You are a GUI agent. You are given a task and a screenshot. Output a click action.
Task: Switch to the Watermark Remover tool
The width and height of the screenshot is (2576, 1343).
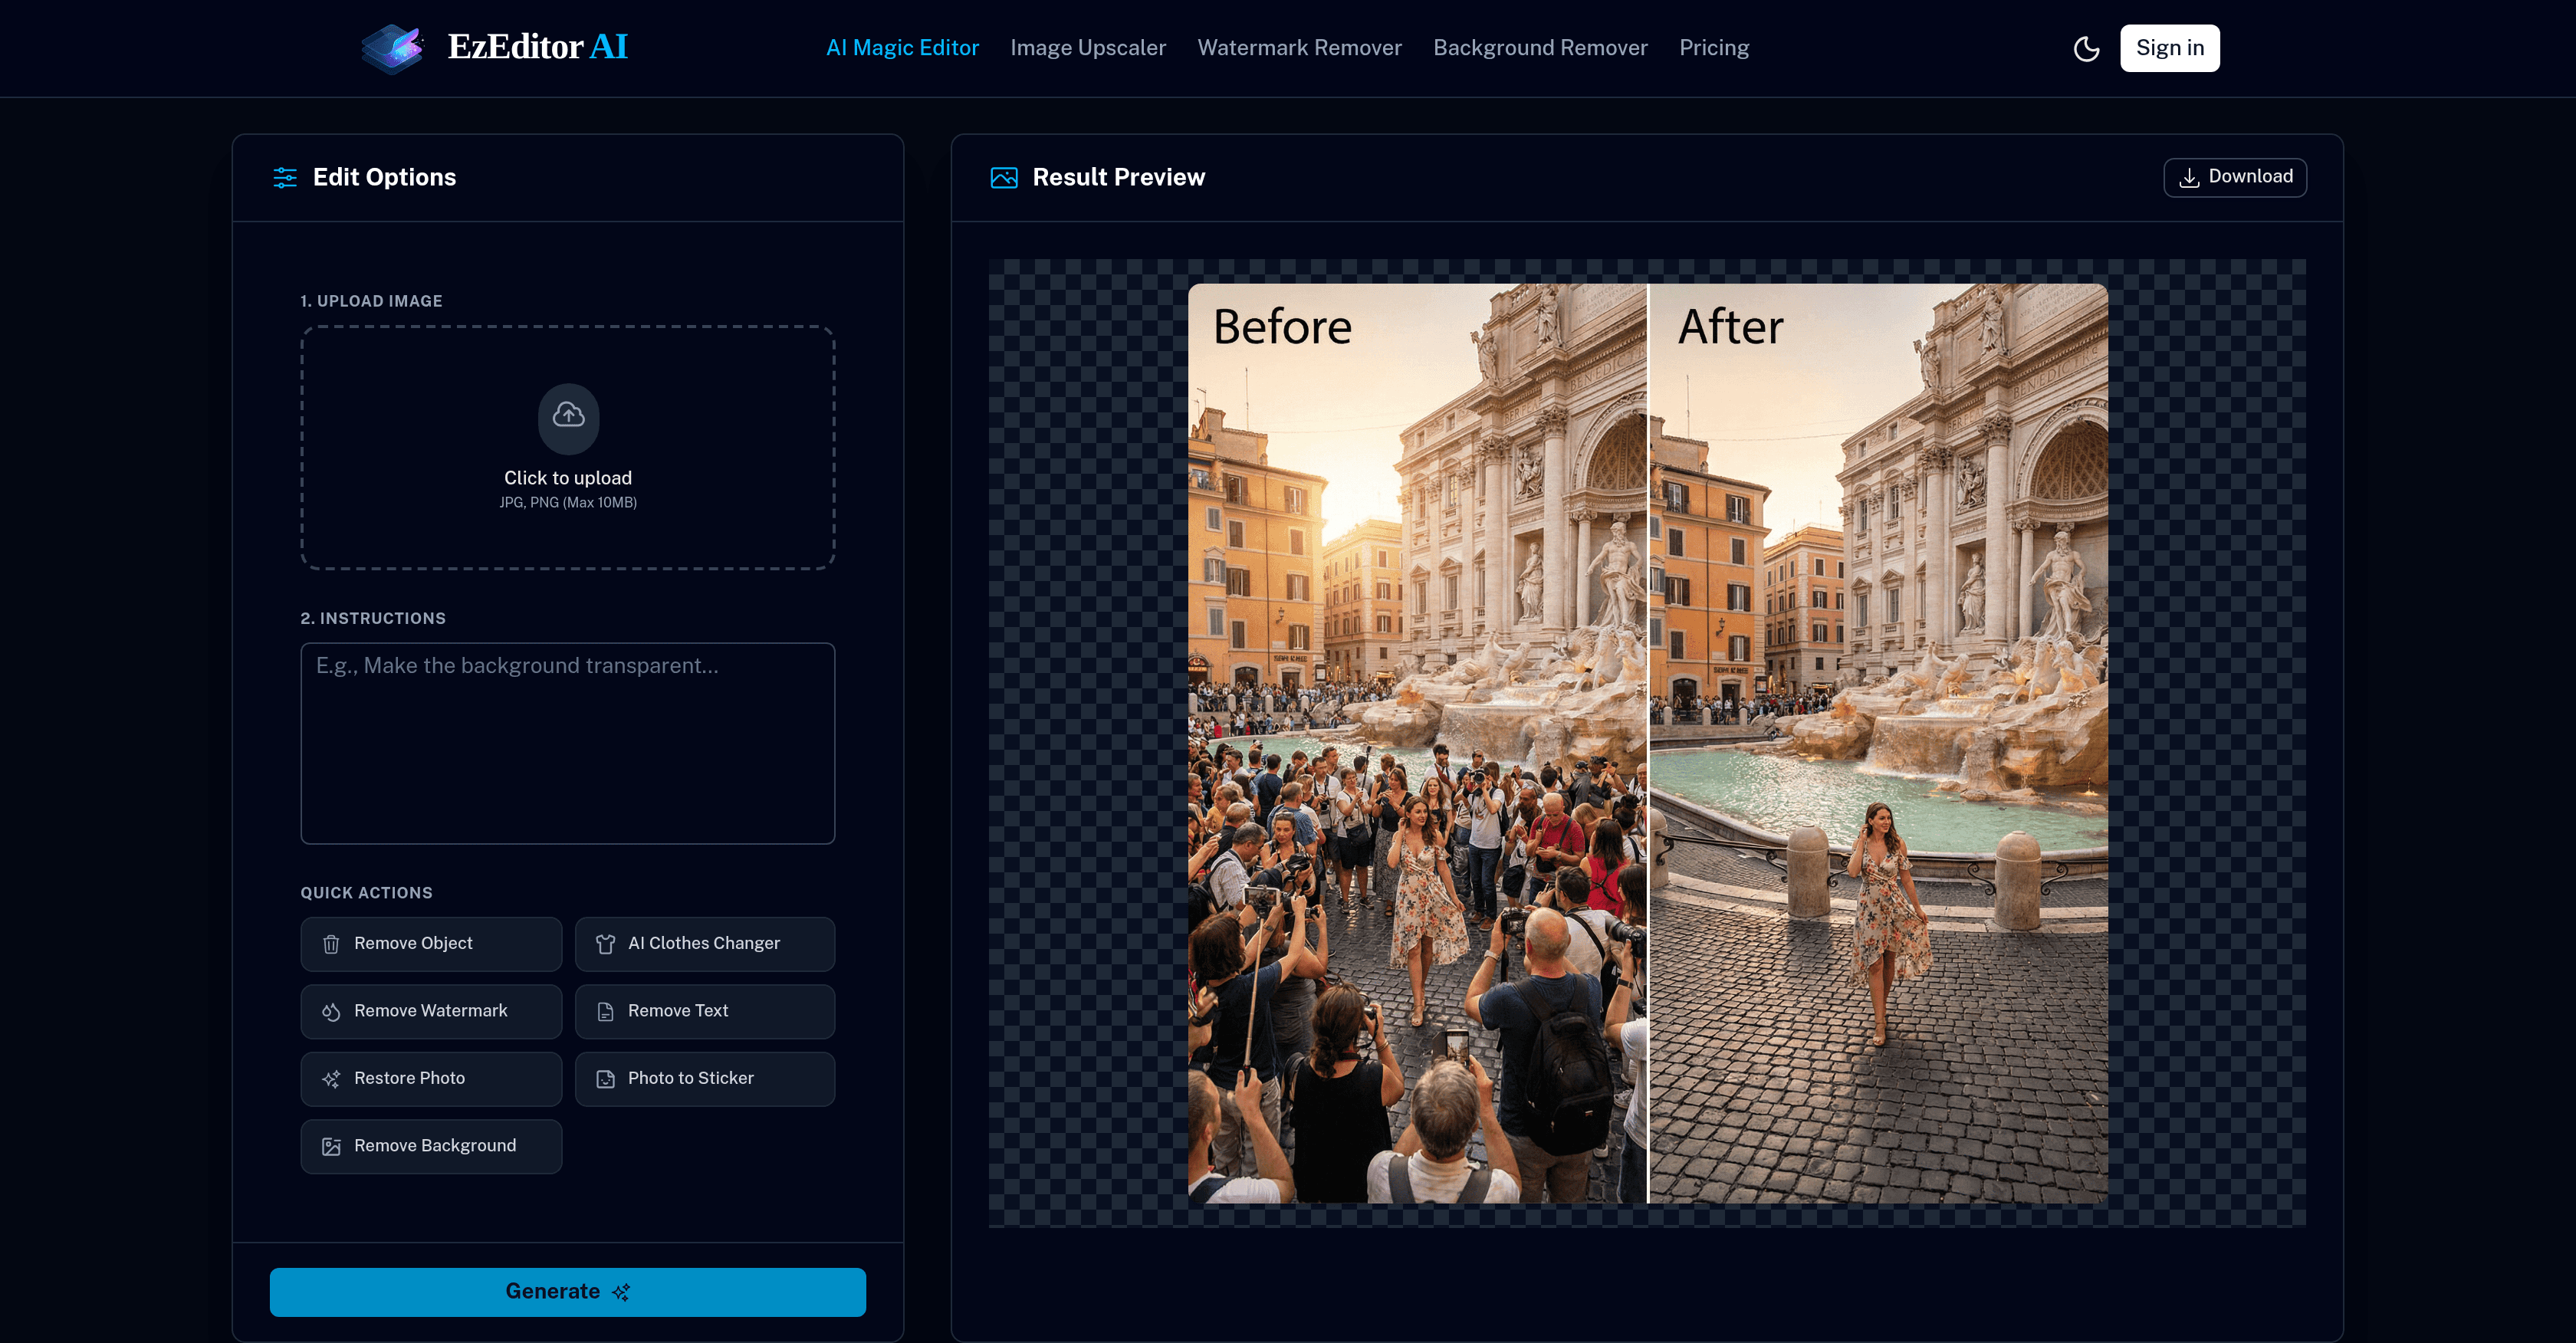[x=1299, y=47]
